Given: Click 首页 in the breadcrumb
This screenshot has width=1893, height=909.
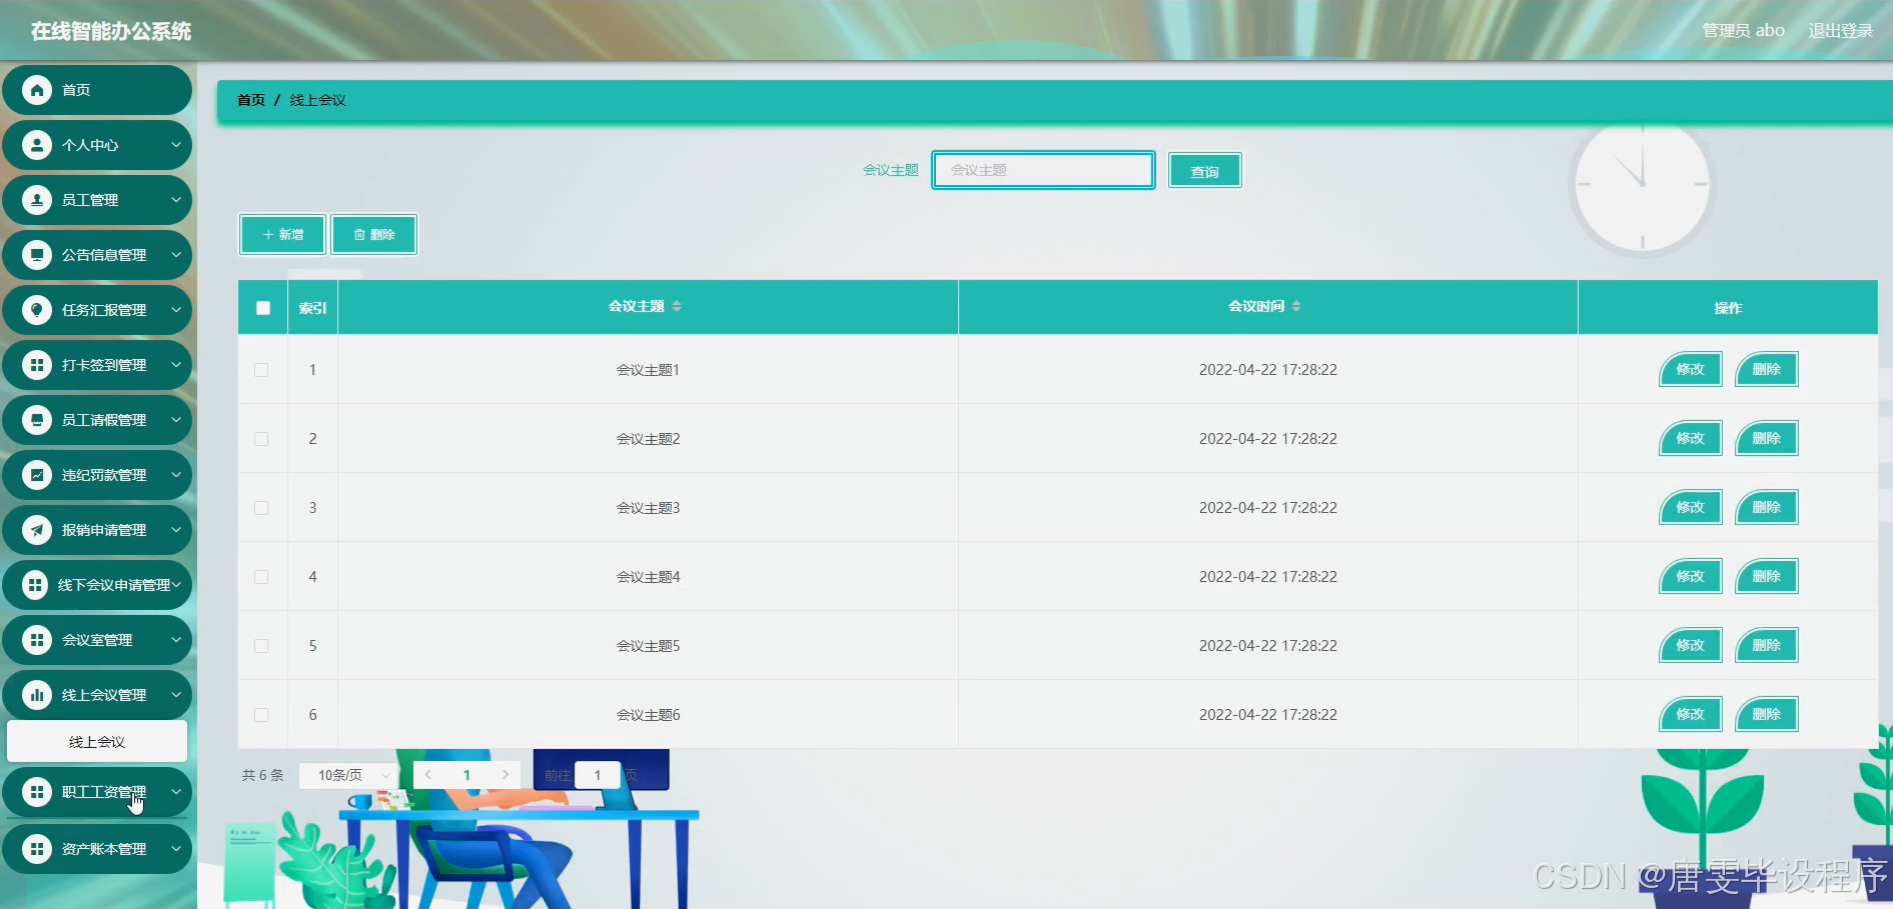Looking at the screenshot, I should (251, 100).
